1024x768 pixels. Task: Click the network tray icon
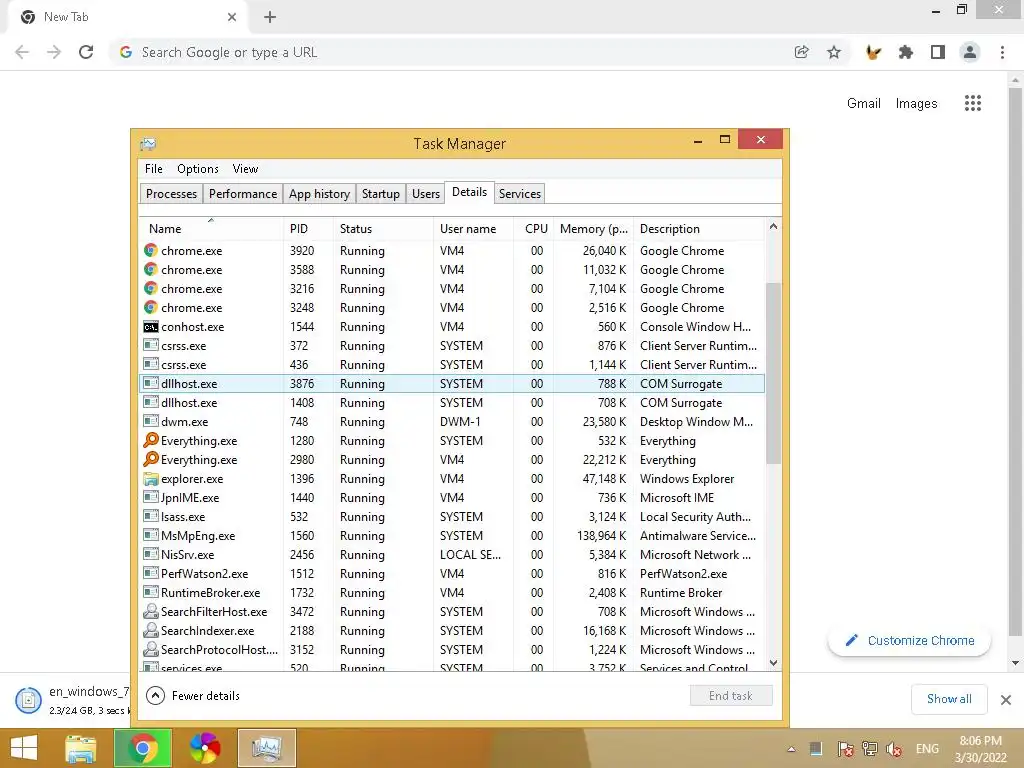(x=869, y=749)
